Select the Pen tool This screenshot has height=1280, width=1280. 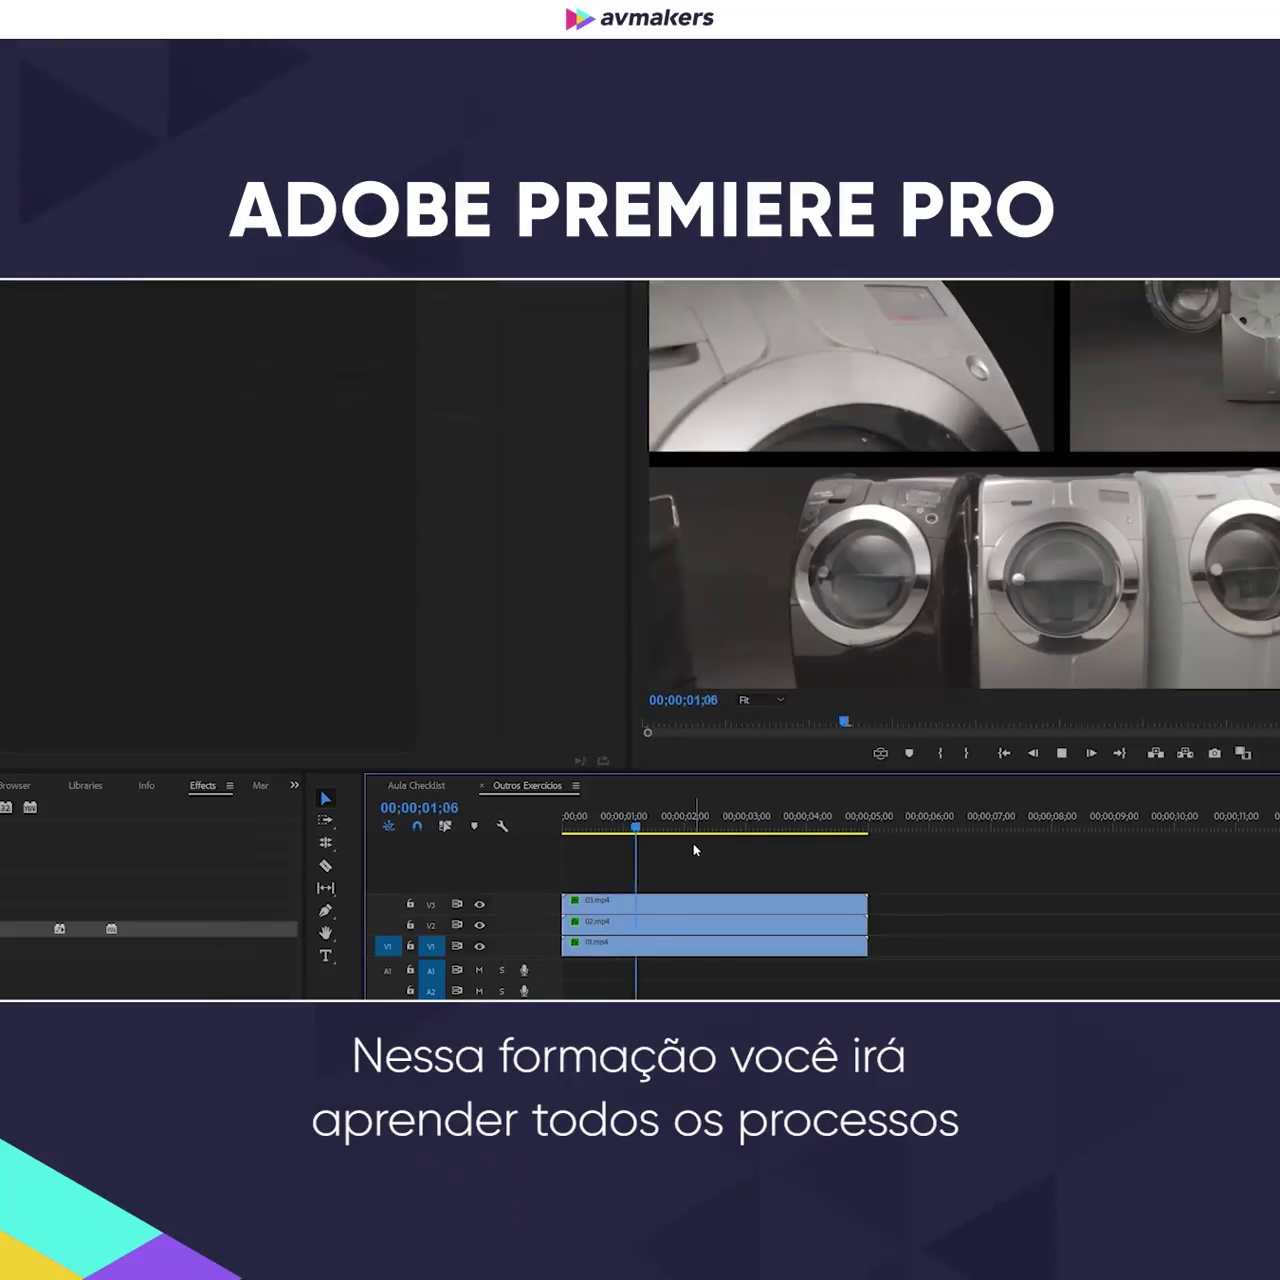tap(325, 911)
